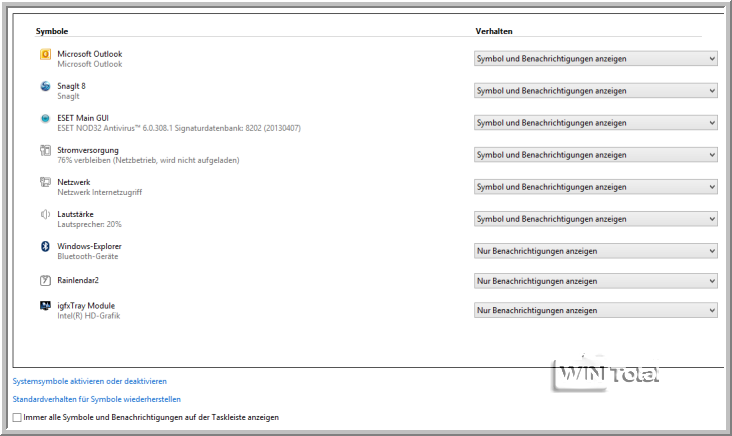Screen dimensions: 732x436
Task: Click the '76% verbleiben' battery status text
Action: 148,161
